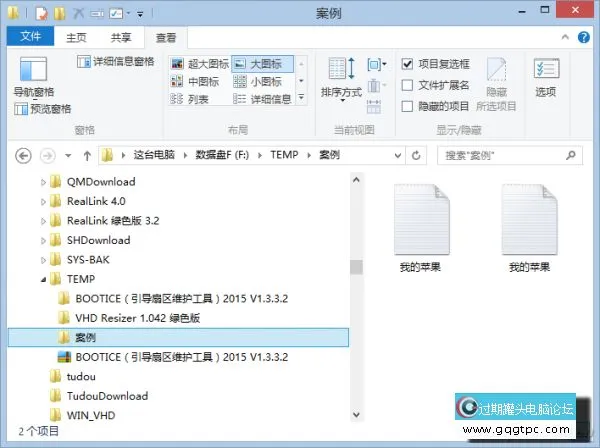The height and width of the screenshot is (448, 600).
Task: Select the second 我的苹果 file
Action: pyautogui.click(x=530, y=228)
